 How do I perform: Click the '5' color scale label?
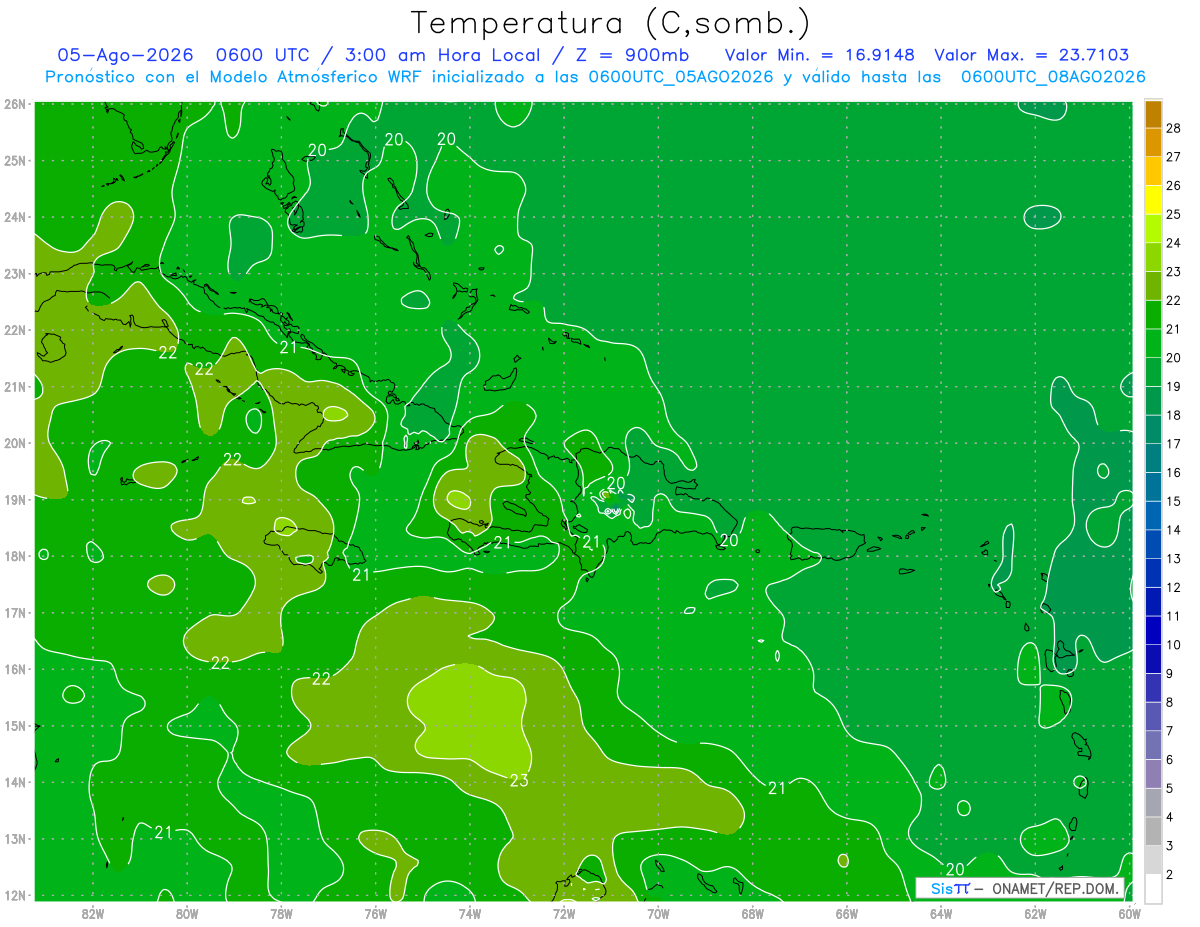(1171, 789)
